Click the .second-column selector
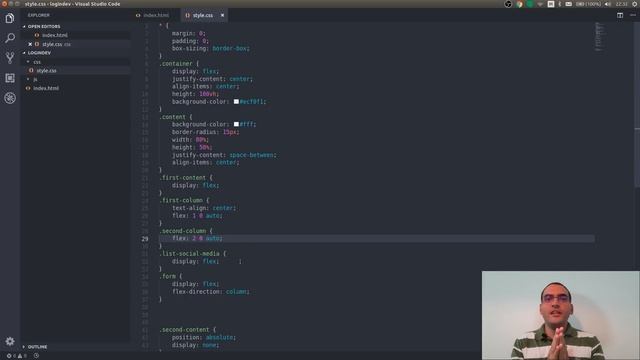This screenshot has width=640, height=360. tap(183, 231)
